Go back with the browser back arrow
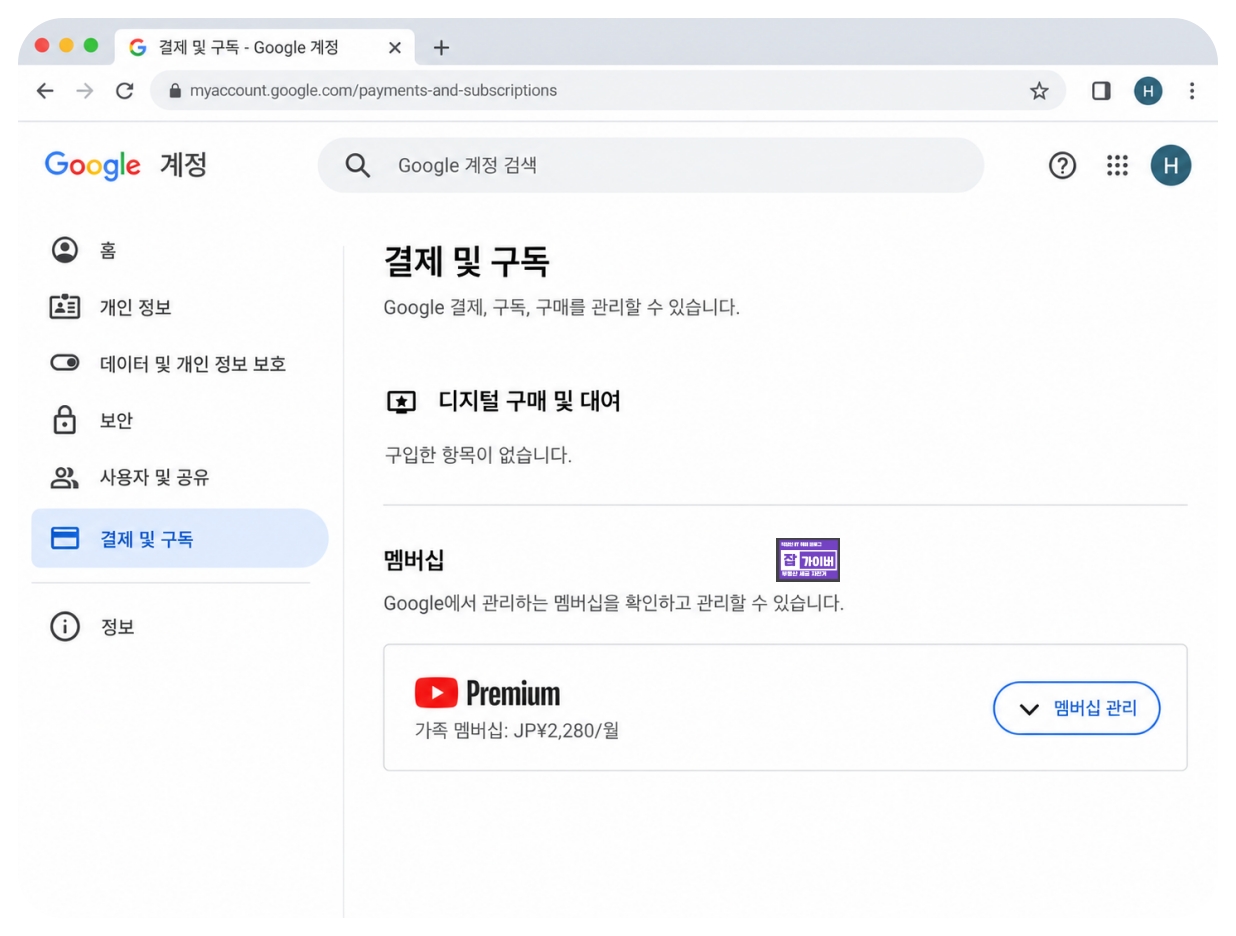The image size is (1236, 936). click(45, 91)
